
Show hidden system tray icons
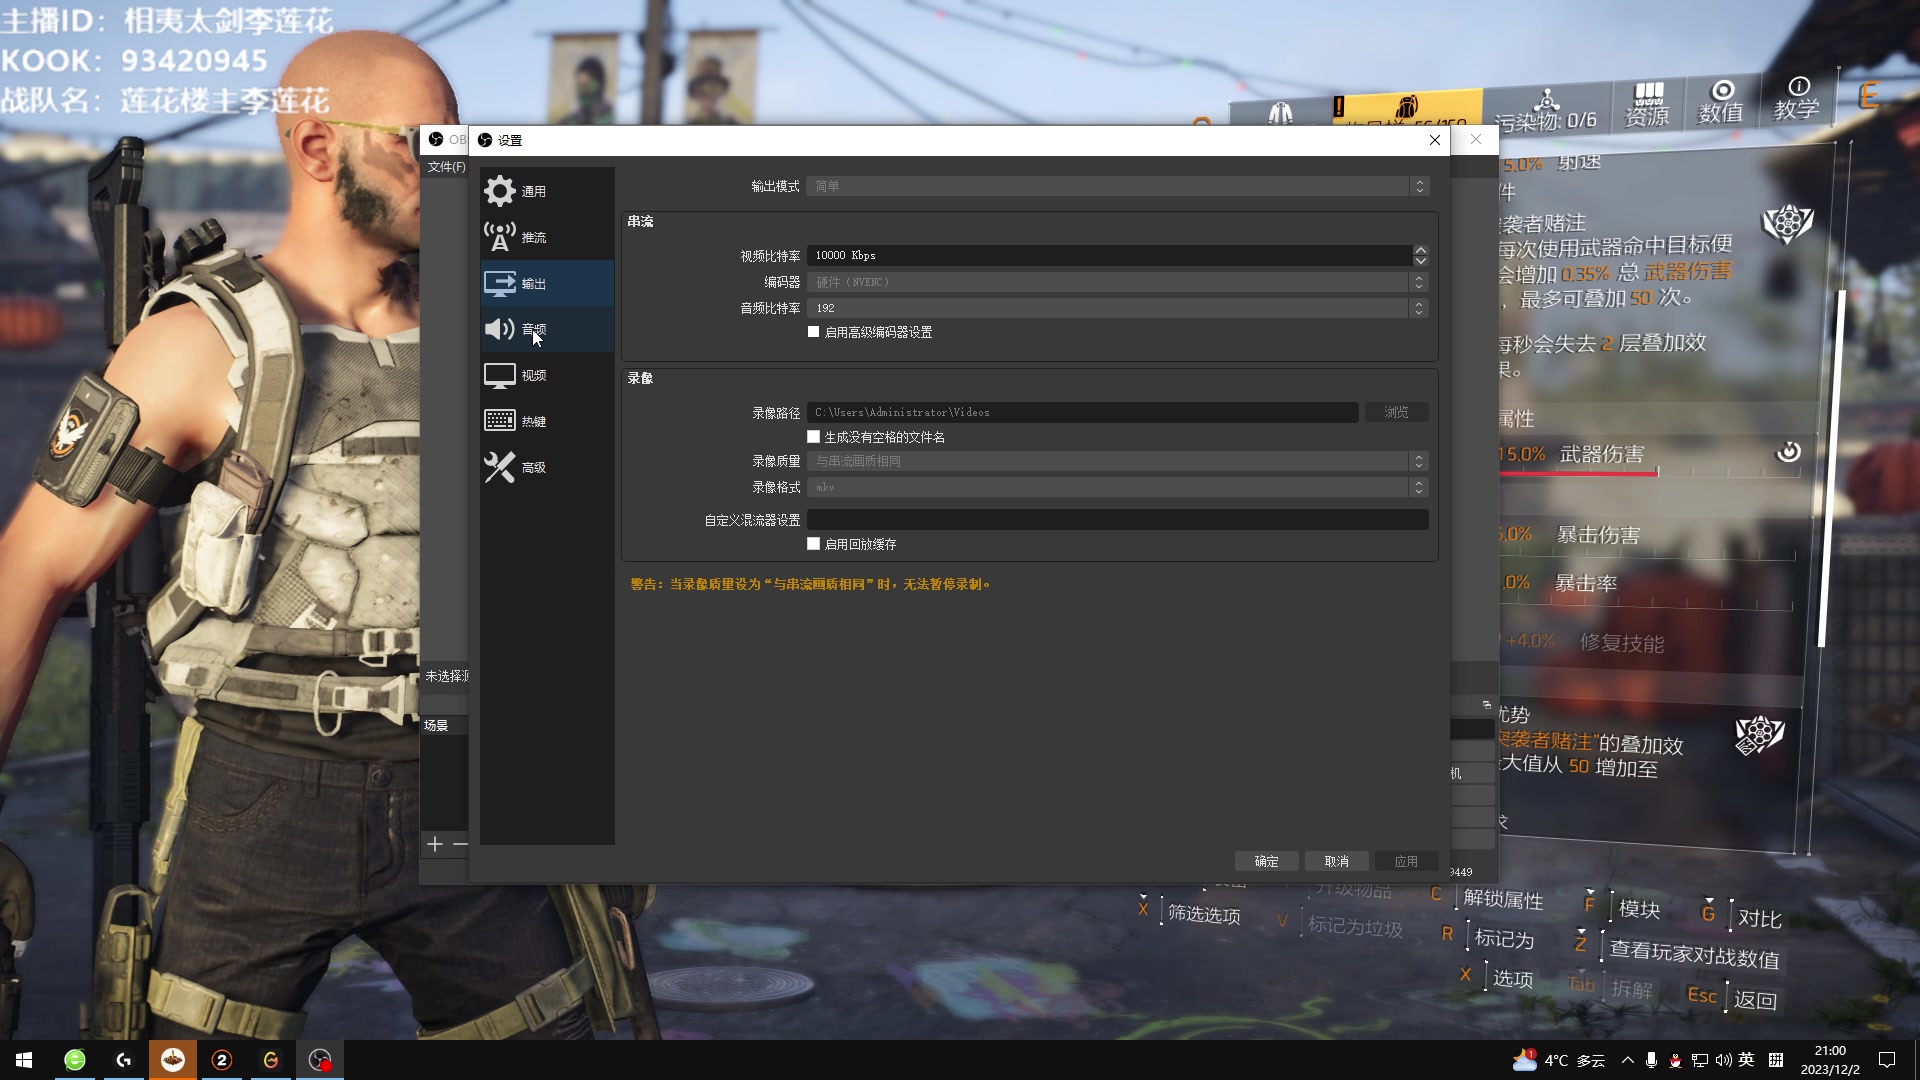click(x=1628, y=1060)
